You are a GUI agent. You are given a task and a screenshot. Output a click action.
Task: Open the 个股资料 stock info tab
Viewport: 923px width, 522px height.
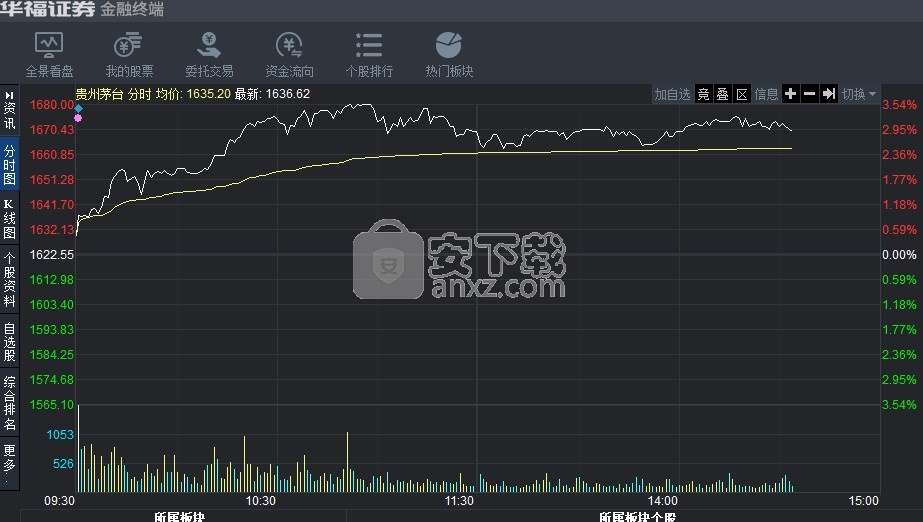pyautogui.click(x=9, y=280)
